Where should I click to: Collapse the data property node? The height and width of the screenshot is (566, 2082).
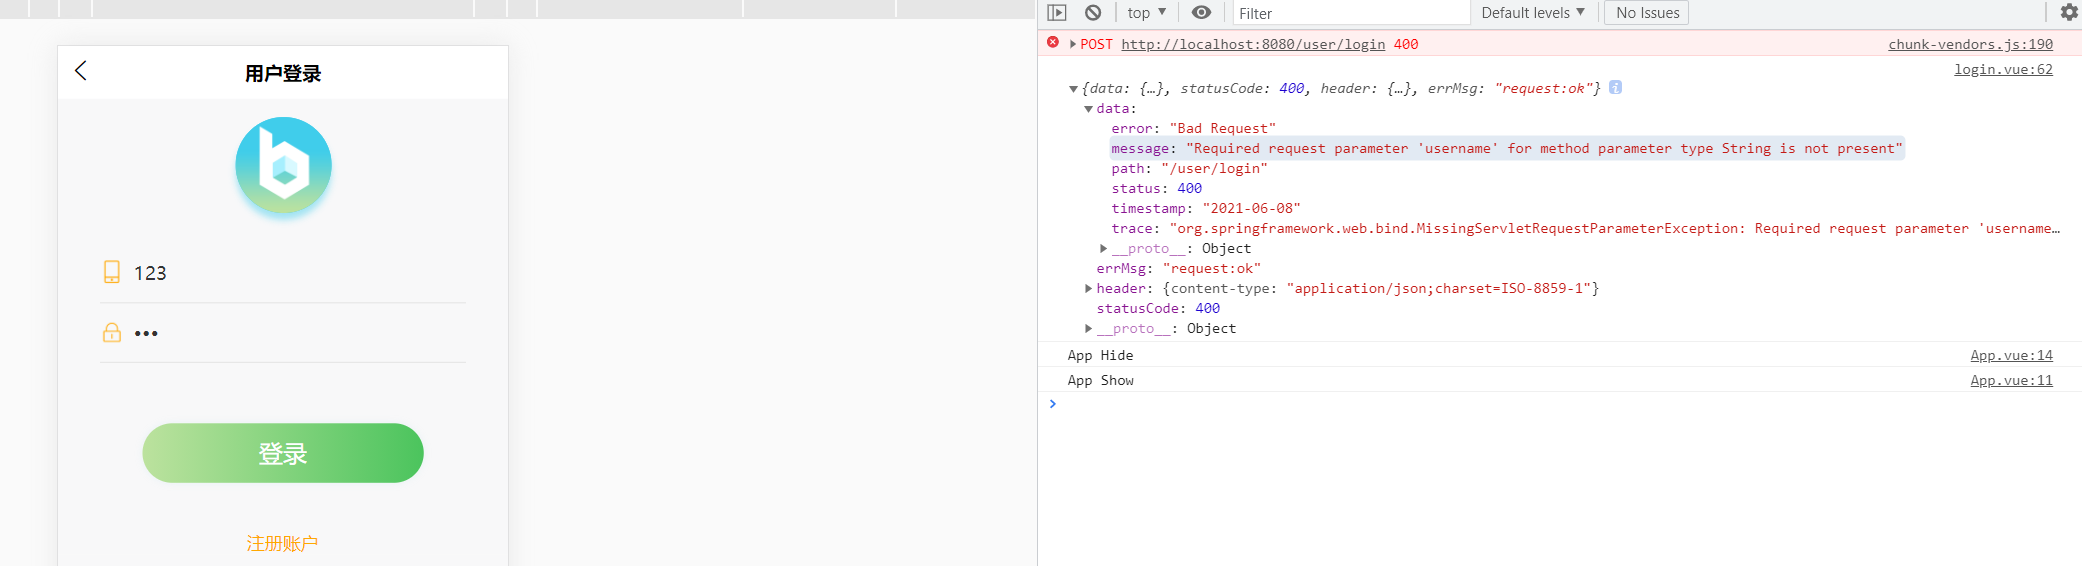pos(1088,109)
